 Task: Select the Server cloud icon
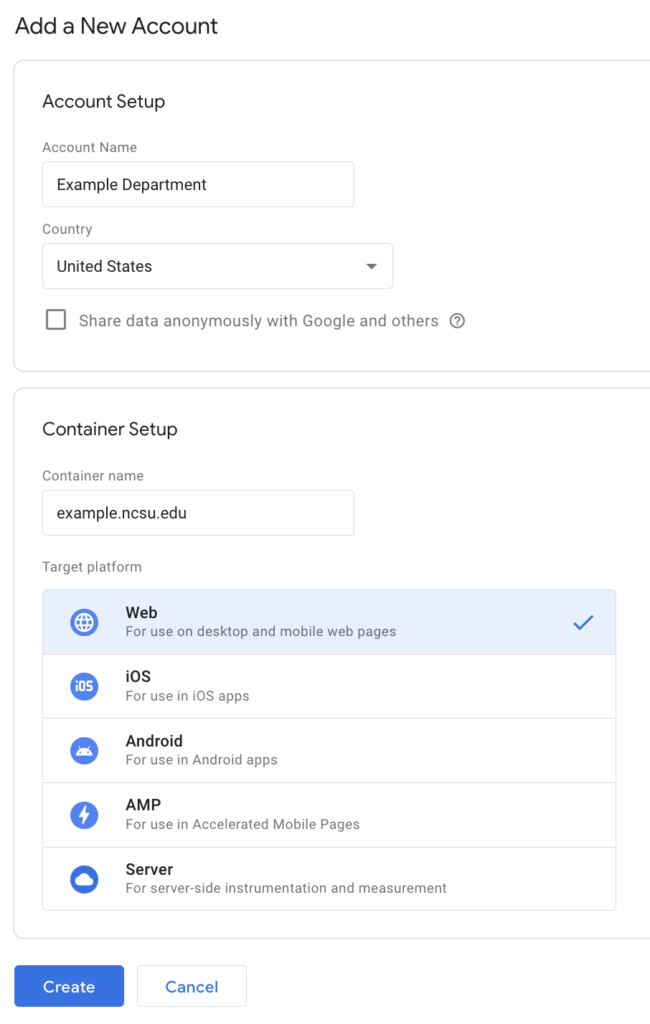click(x=84, y=878)
